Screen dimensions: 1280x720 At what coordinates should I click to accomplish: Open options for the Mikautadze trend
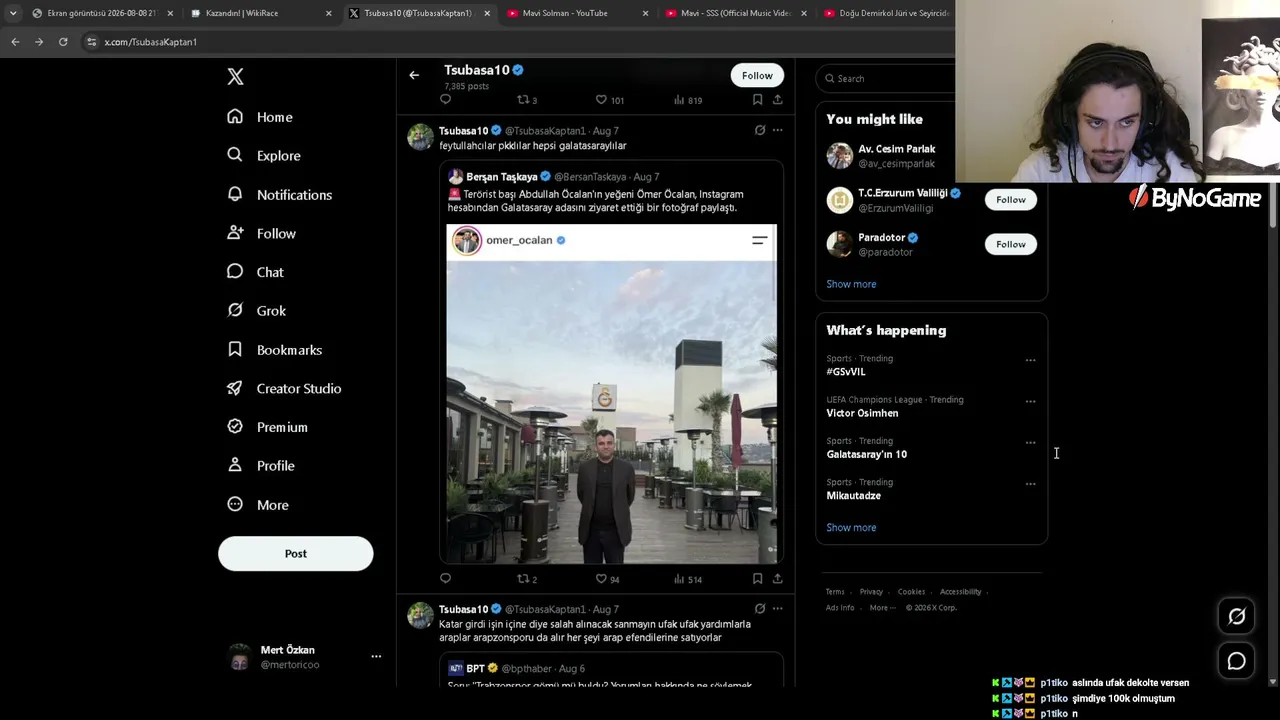point(1030,484)
